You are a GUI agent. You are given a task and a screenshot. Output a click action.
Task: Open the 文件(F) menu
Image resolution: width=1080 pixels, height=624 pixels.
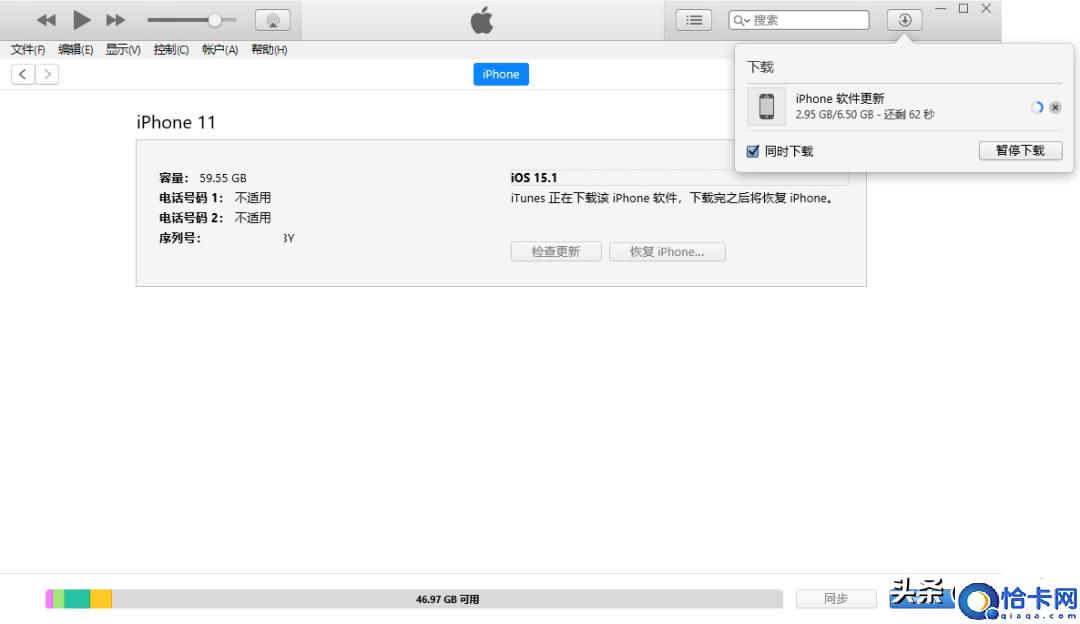[28, 50]
